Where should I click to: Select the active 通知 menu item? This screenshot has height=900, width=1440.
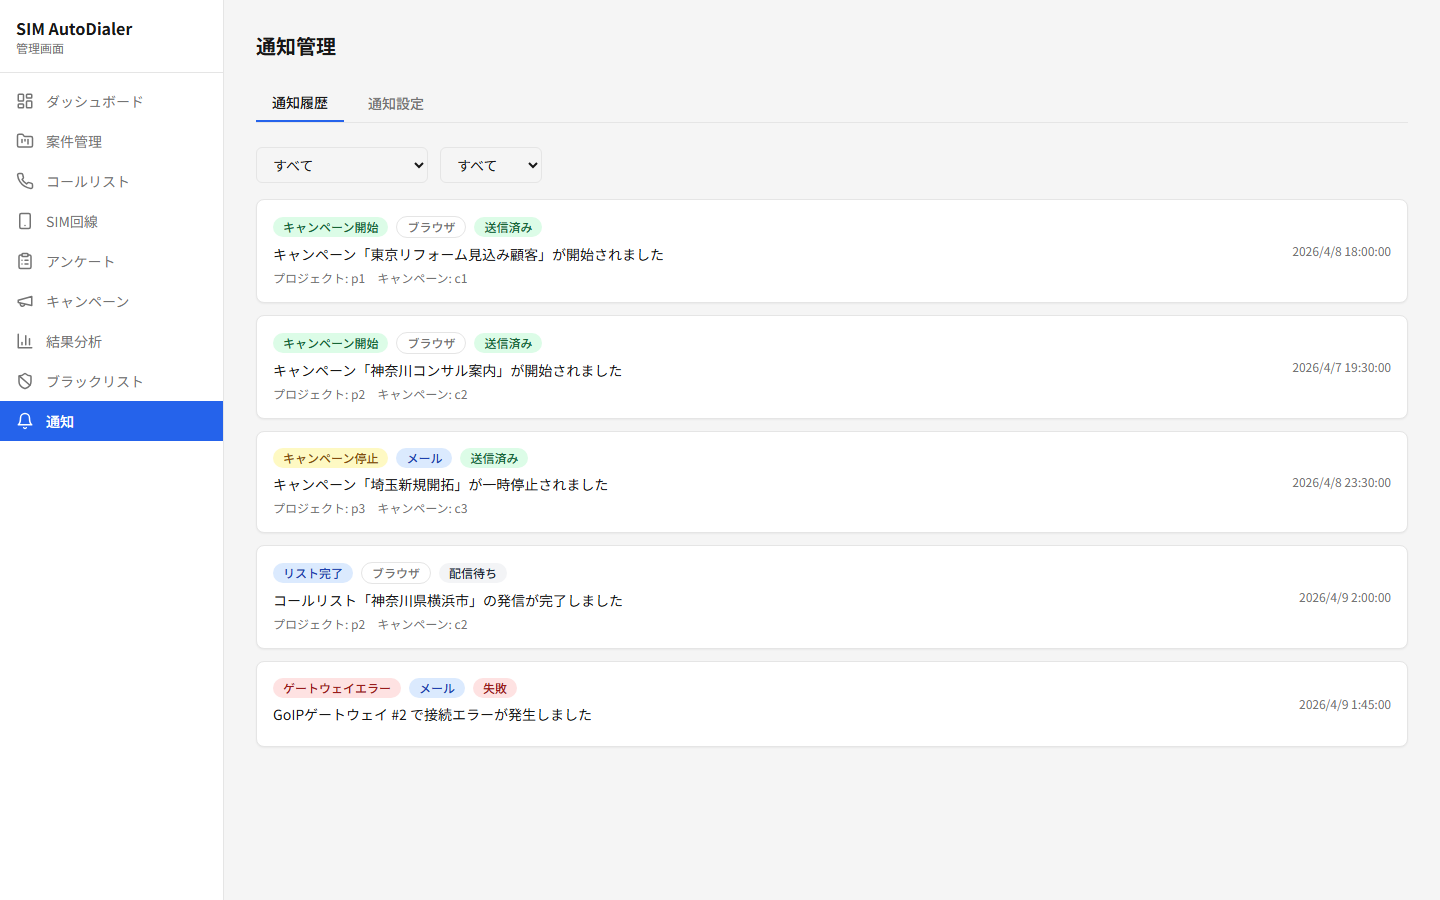tap(111, 421)
